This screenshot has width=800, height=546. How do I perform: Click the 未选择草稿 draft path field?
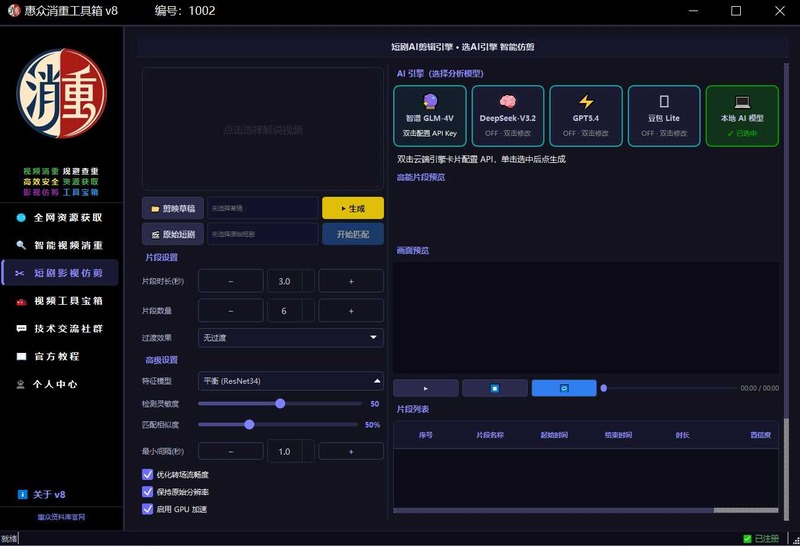[x=263, y=208]
